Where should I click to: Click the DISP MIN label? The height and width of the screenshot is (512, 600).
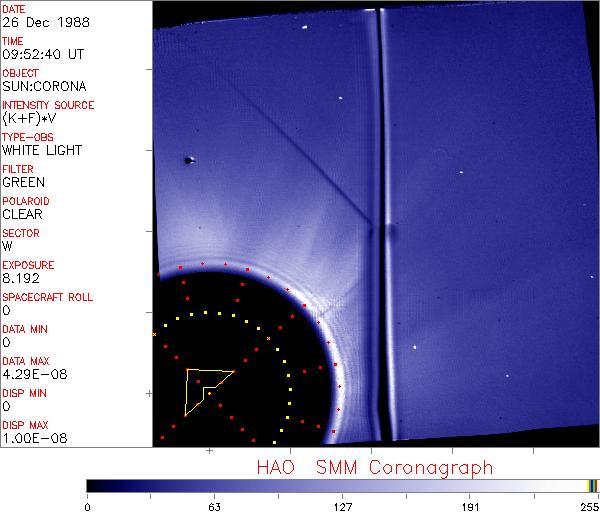click(x=24, y=393)
